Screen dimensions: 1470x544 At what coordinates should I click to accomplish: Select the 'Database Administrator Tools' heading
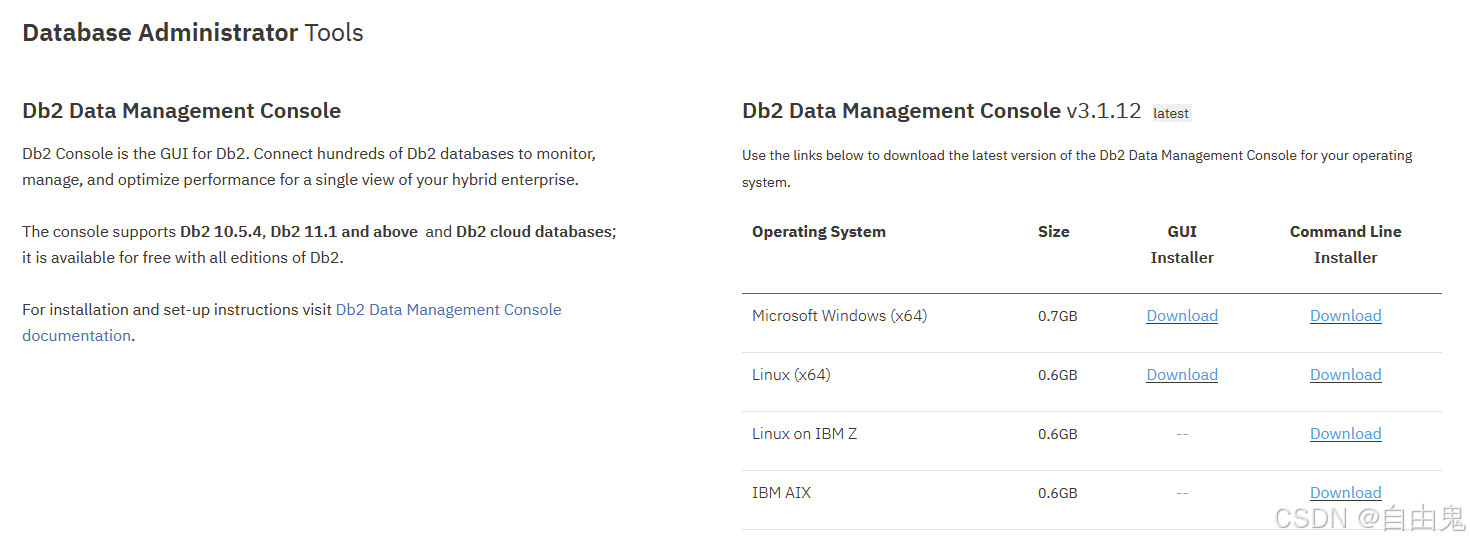193,33
